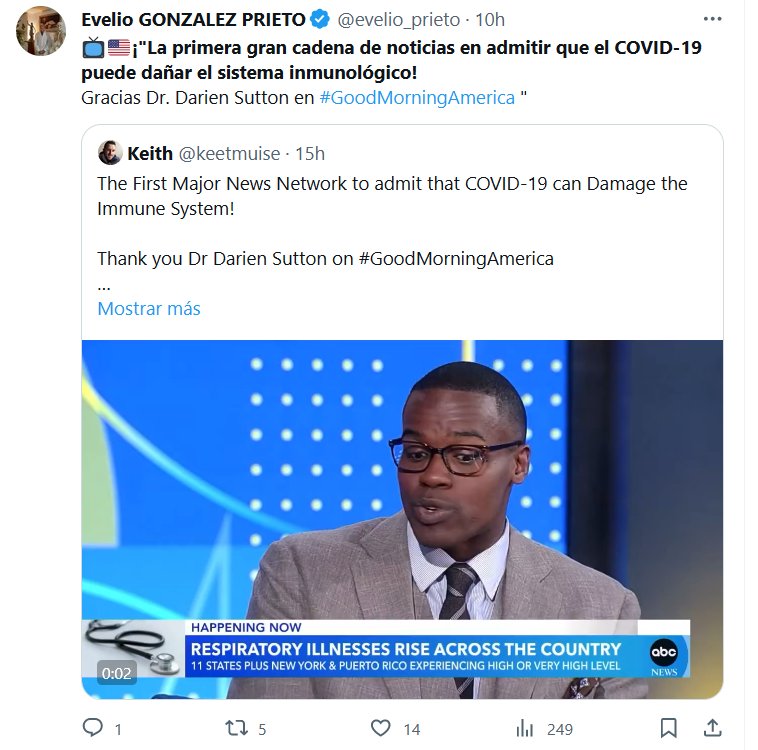Open Keith's small profile picture
This screenshot has width=758, height=750.
point(110,153)
